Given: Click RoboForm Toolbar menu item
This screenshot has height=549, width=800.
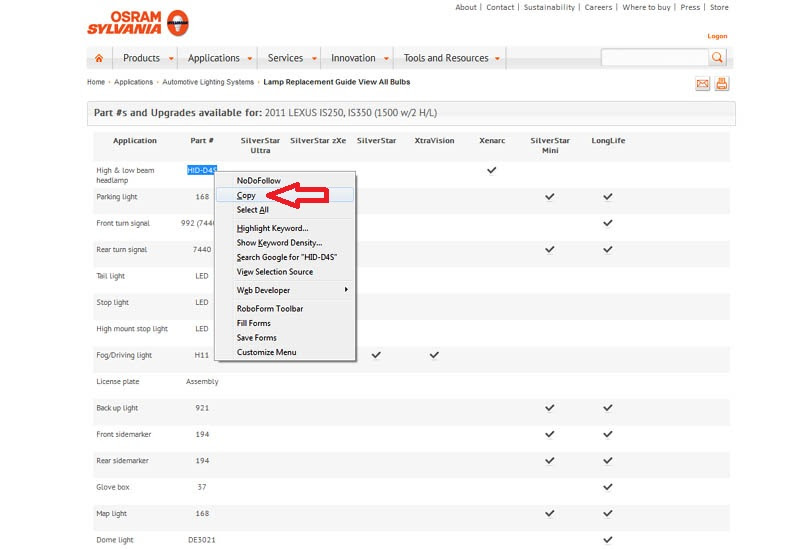Looking at the screenshot, I should click(285, 309).
